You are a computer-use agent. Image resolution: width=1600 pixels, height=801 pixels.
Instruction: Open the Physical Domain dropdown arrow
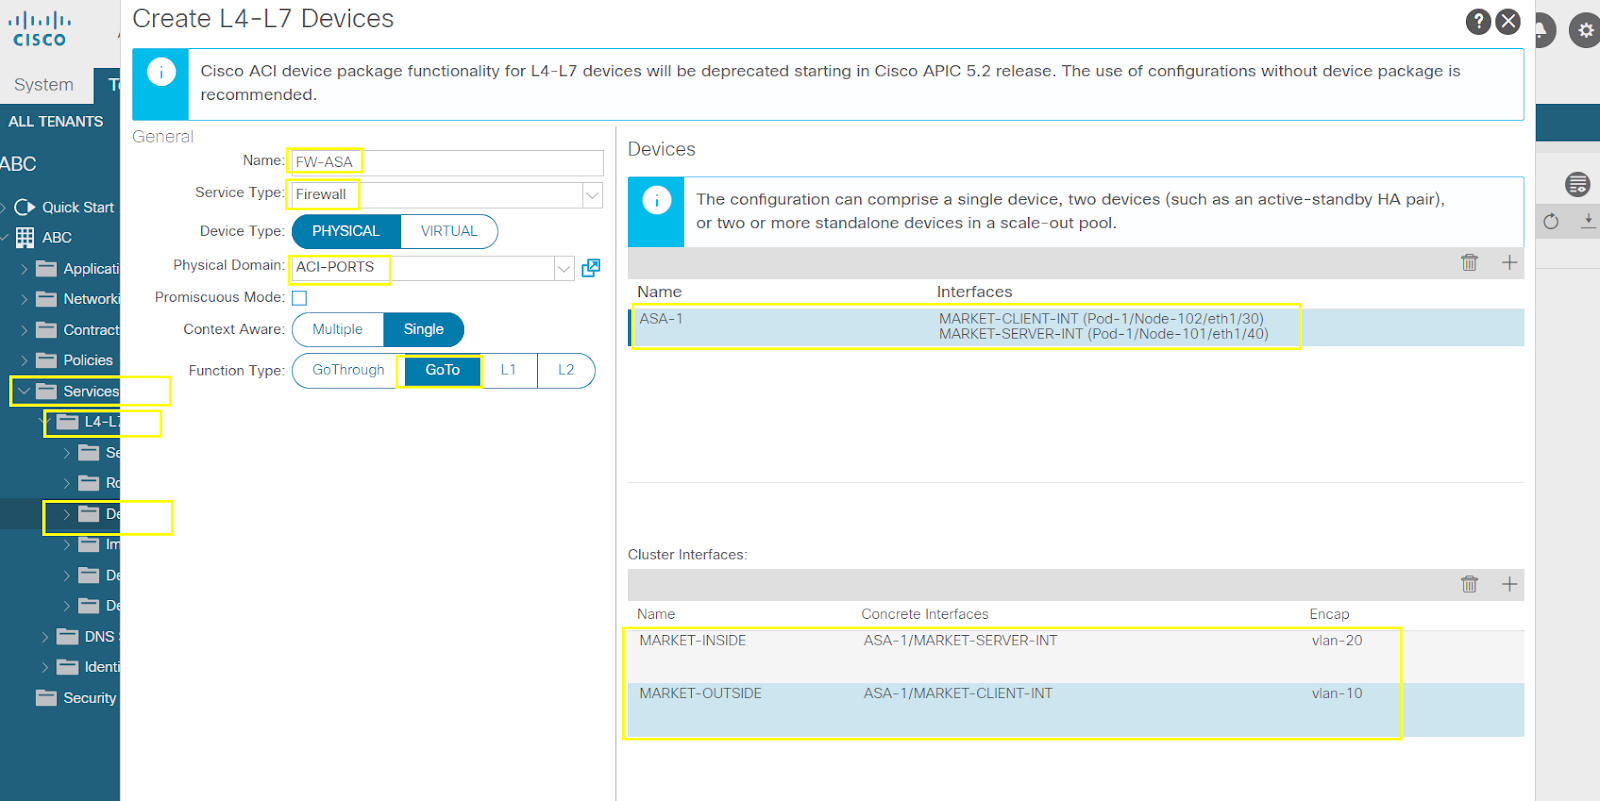(x=564, y=268)
